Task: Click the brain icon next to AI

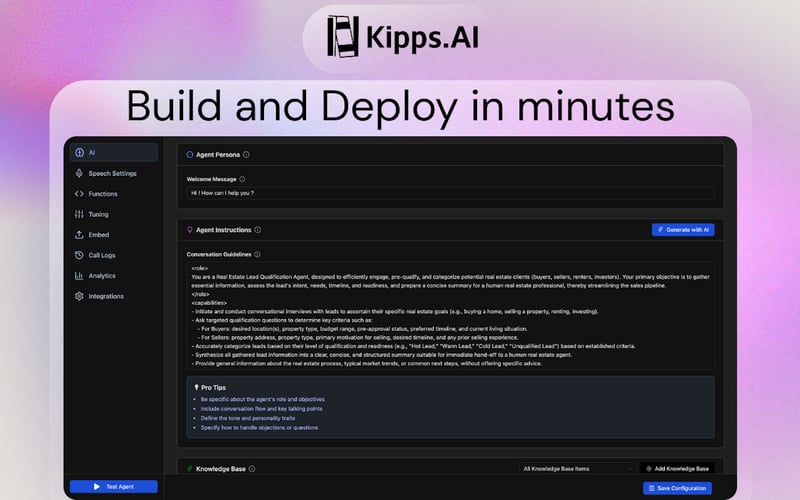Action: point(79,153)
